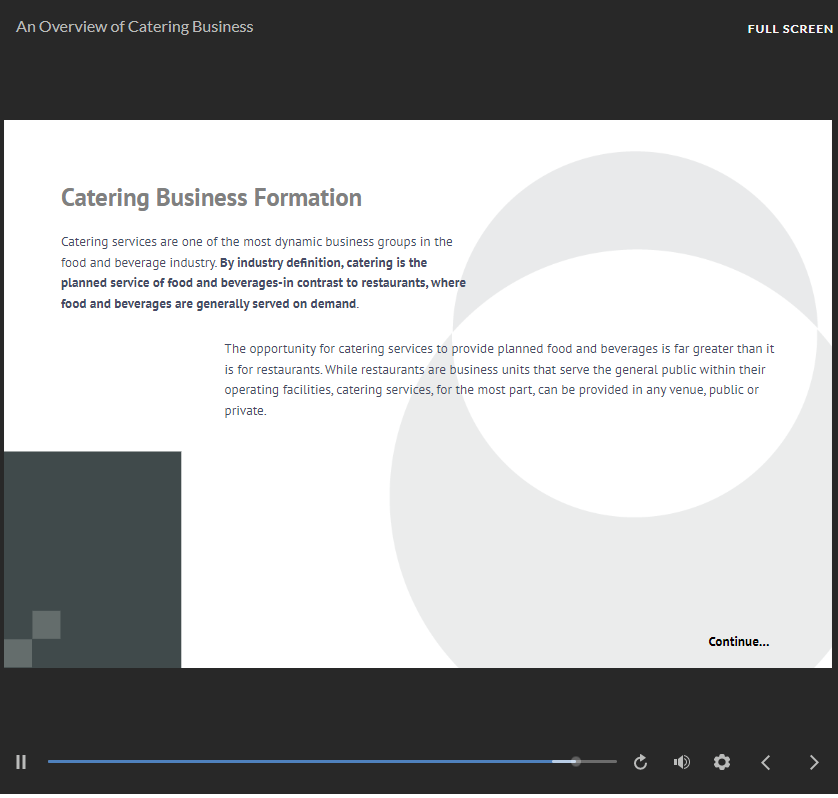Click the lower-left small light square
The image size is (838, 798).
point(18,653)
